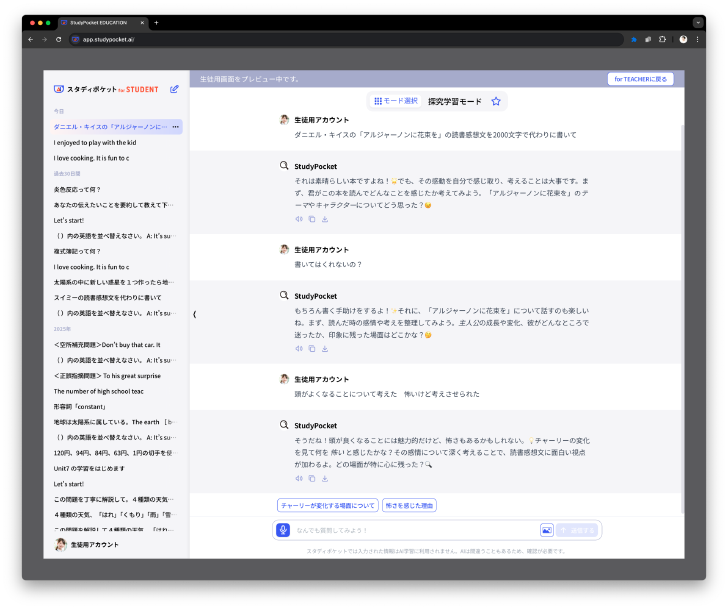Play audio for the それは素晴らしい本 reply
This screenshot has width=728, height=609.
click(299, 219)
